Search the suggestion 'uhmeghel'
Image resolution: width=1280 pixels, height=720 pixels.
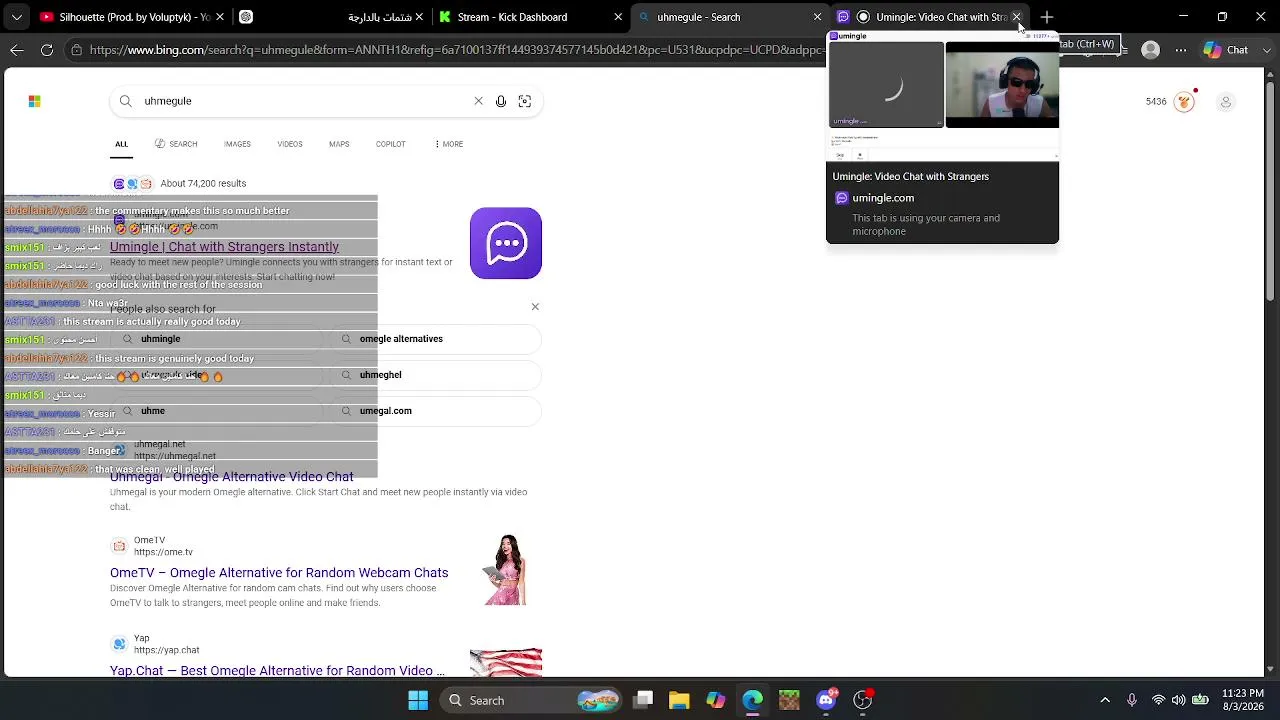pos(435,375)
